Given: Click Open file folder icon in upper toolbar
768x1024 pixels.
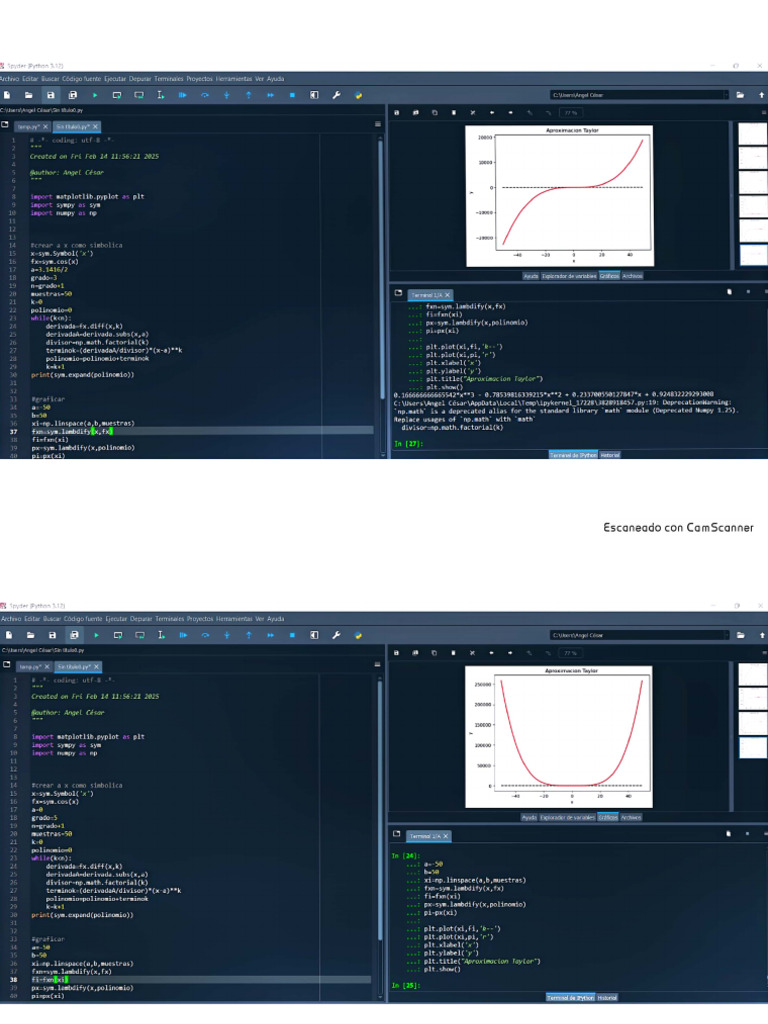Looking at the screenshot, I should coord(28,95).
